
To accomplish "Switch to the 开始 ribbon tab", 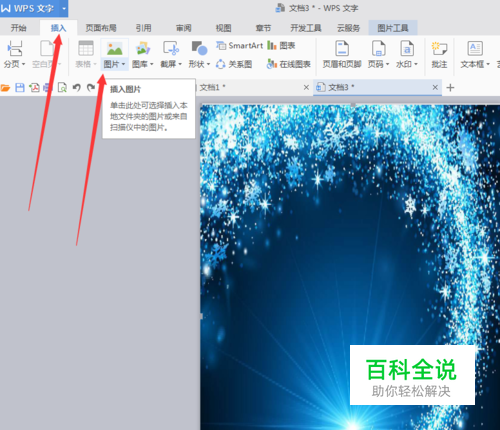I will 18,28.
